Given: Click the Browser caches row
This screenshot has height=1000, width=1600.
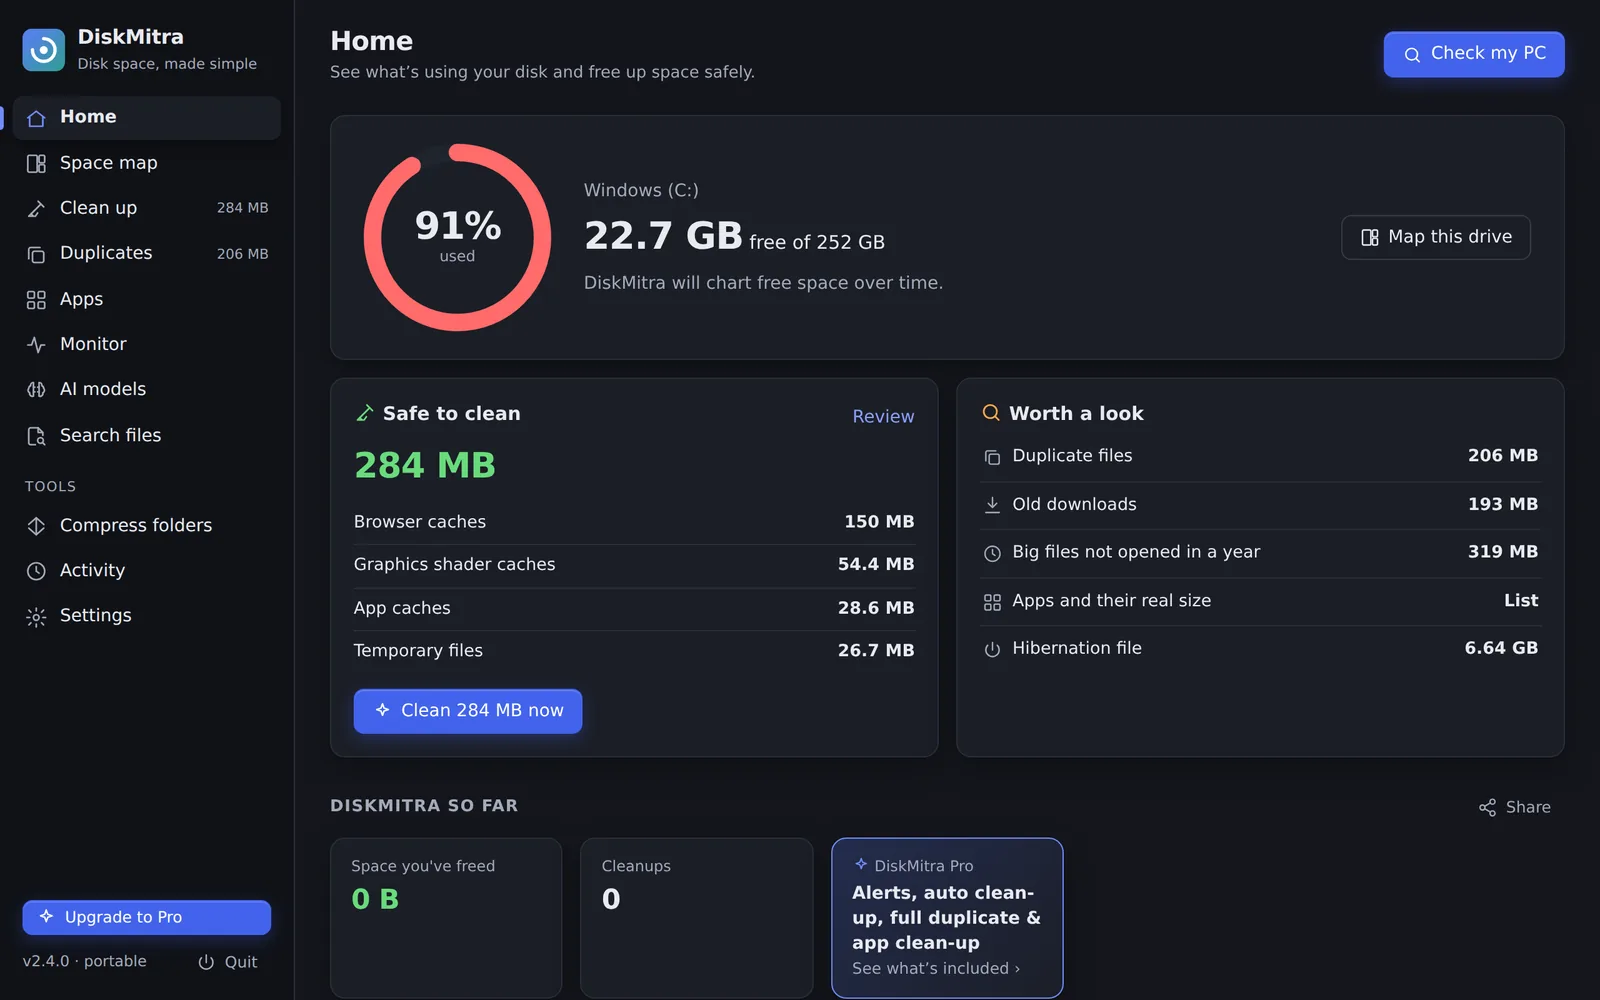Looking at the screenshot, I should tap(634, 522).
